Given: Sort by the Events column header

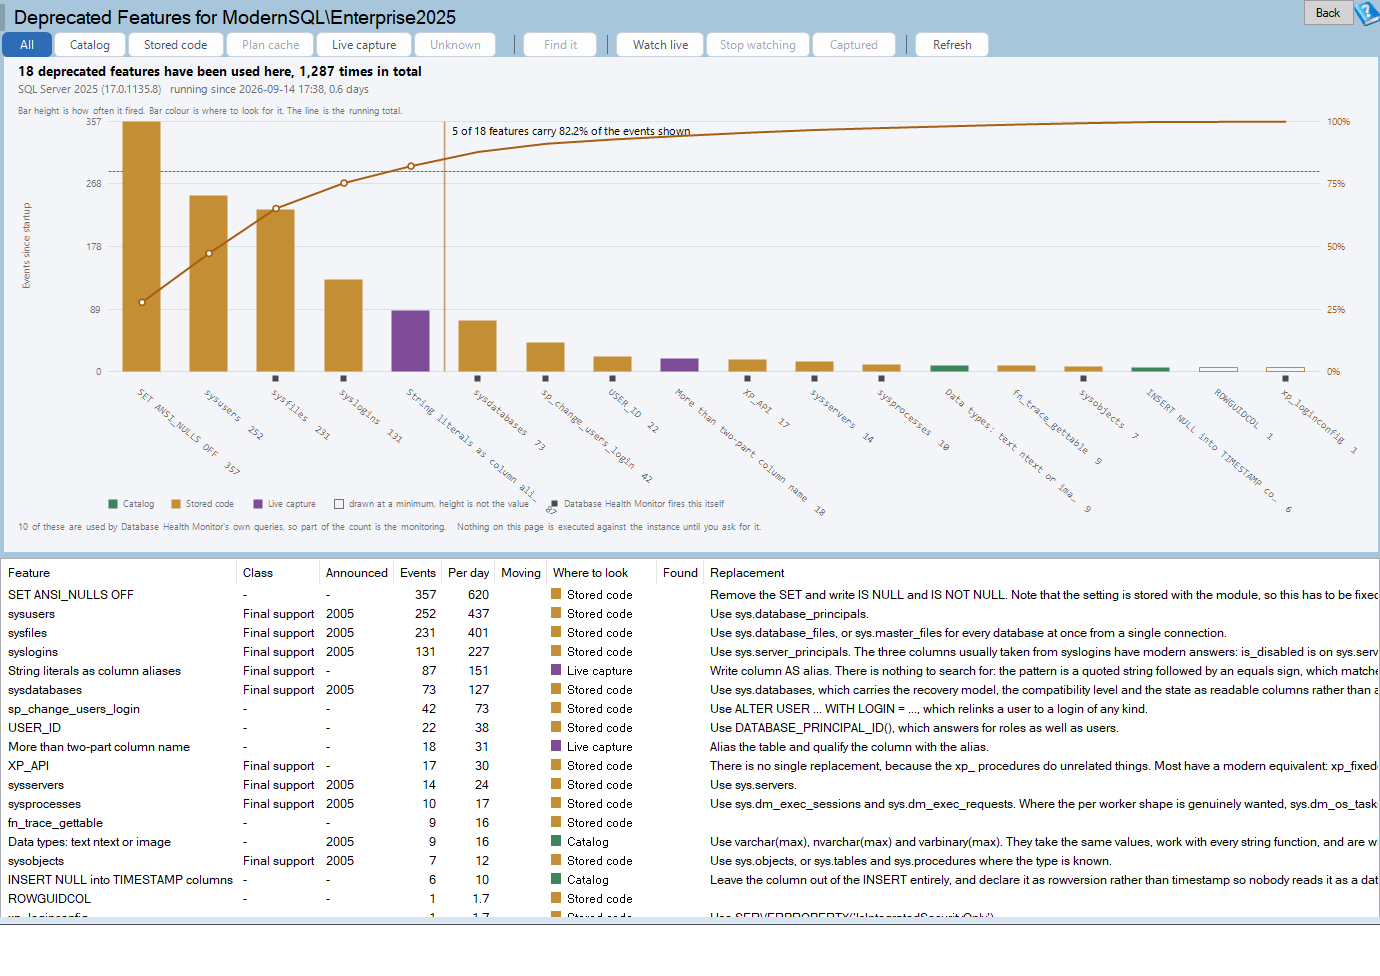Looking at the screenshot, I should [418, 573].
